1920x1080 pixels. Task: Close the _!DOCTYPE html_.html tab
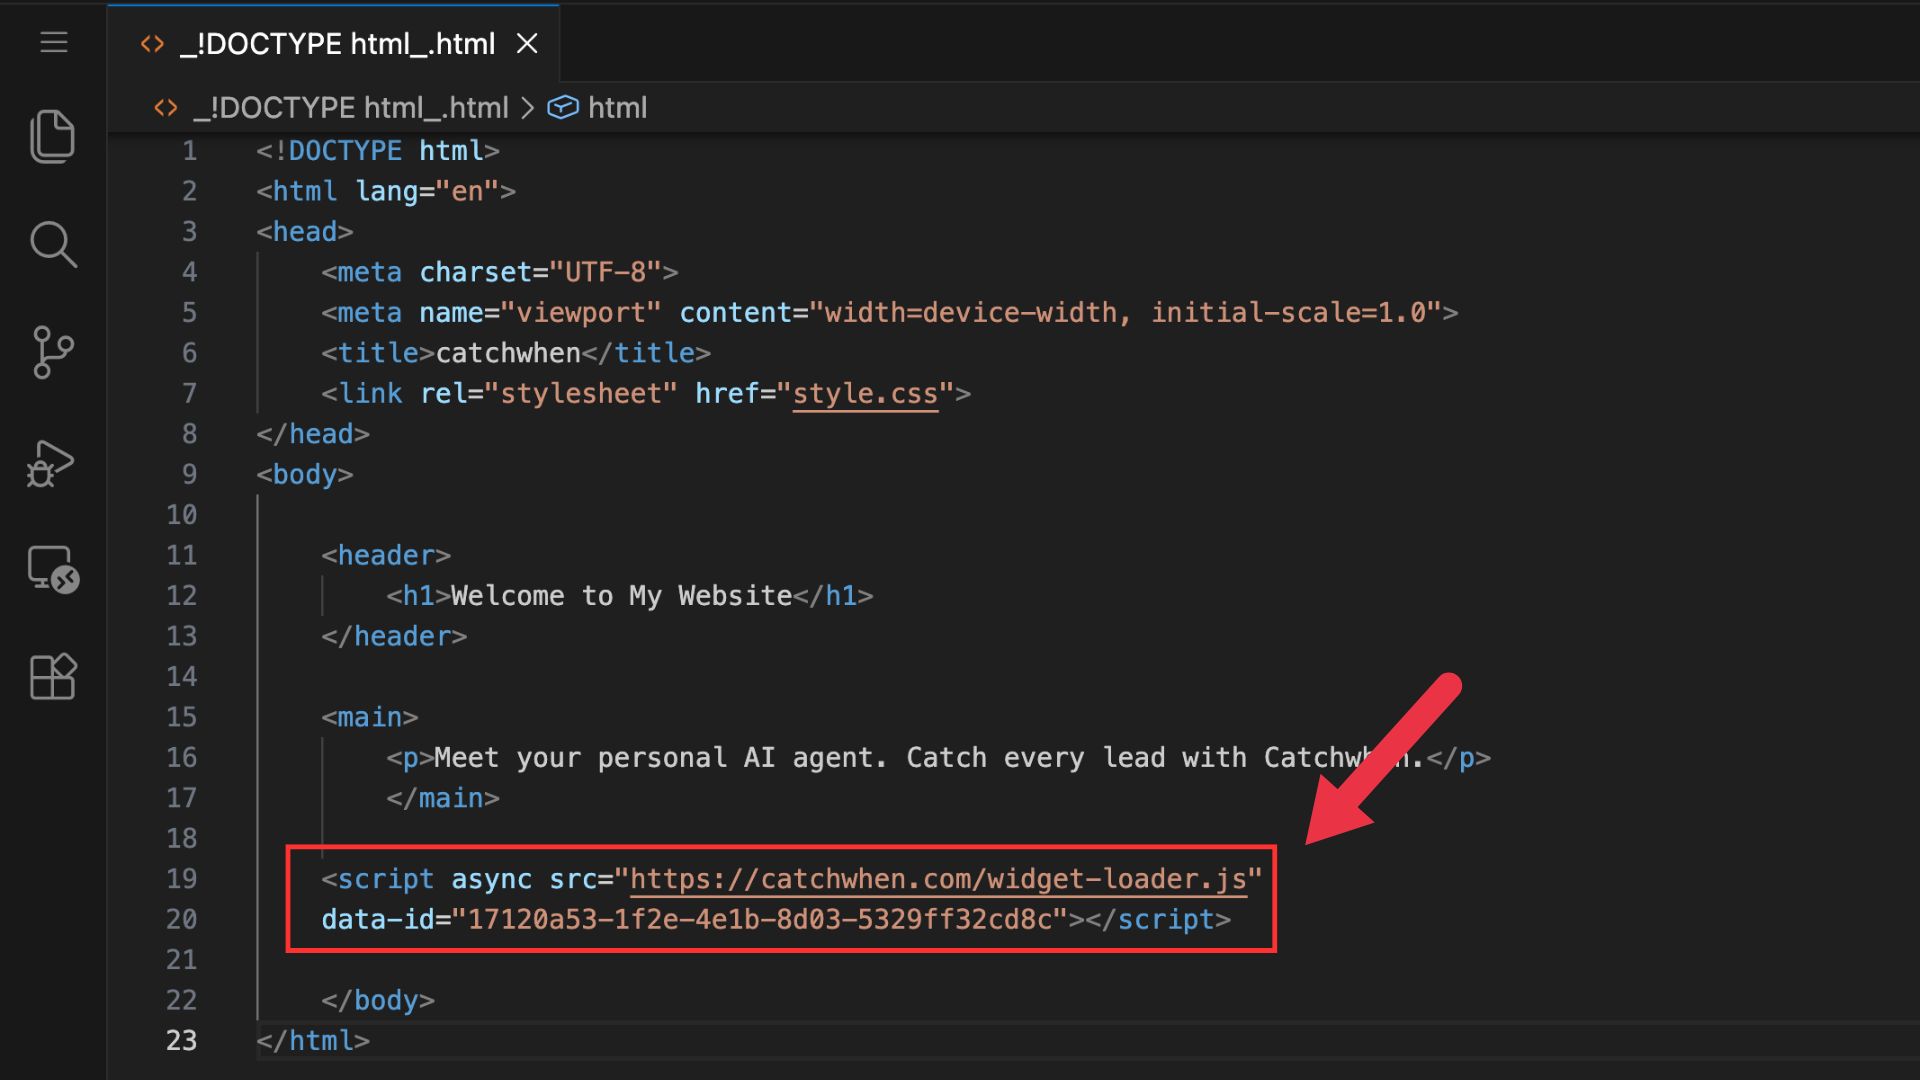pos(527,44)
